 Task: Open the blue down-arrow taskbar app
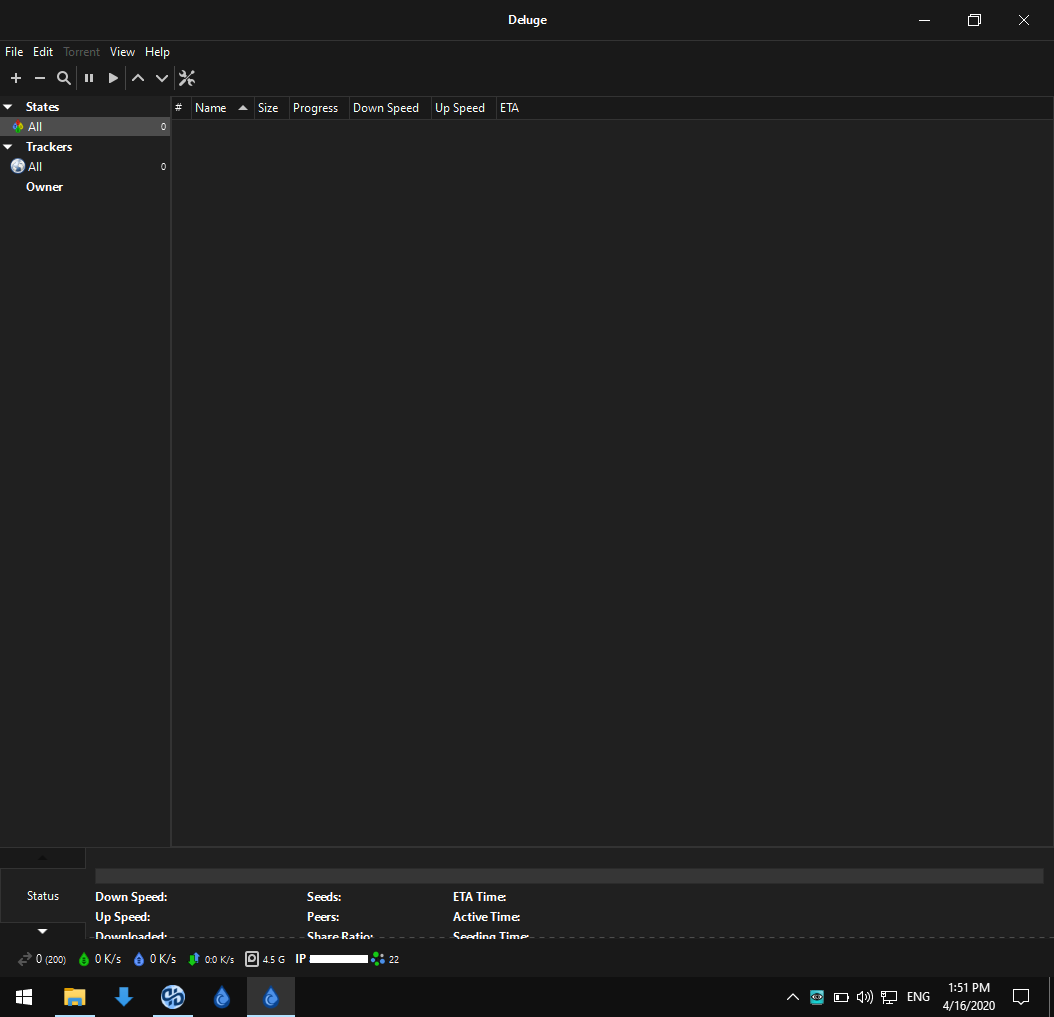point(124,997)
